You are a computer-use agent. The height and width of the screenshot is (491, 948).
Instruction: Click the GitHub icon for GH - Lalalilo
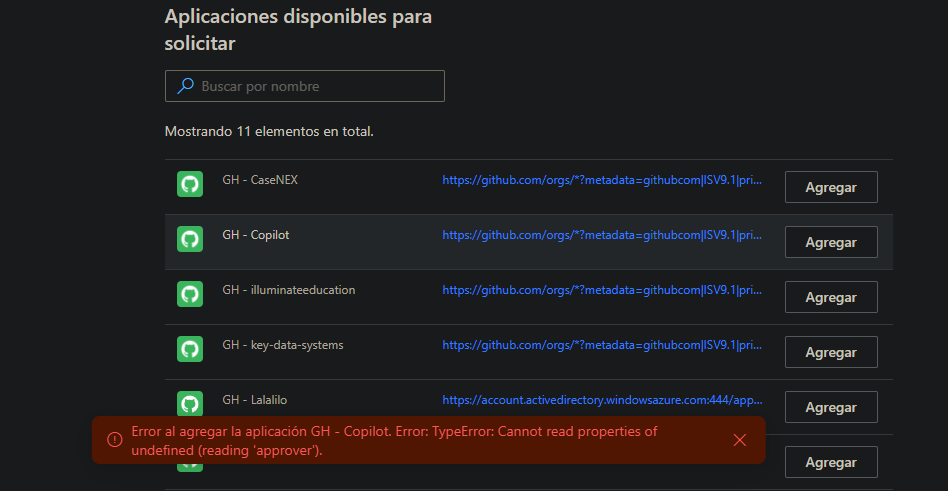click(190, 404)
